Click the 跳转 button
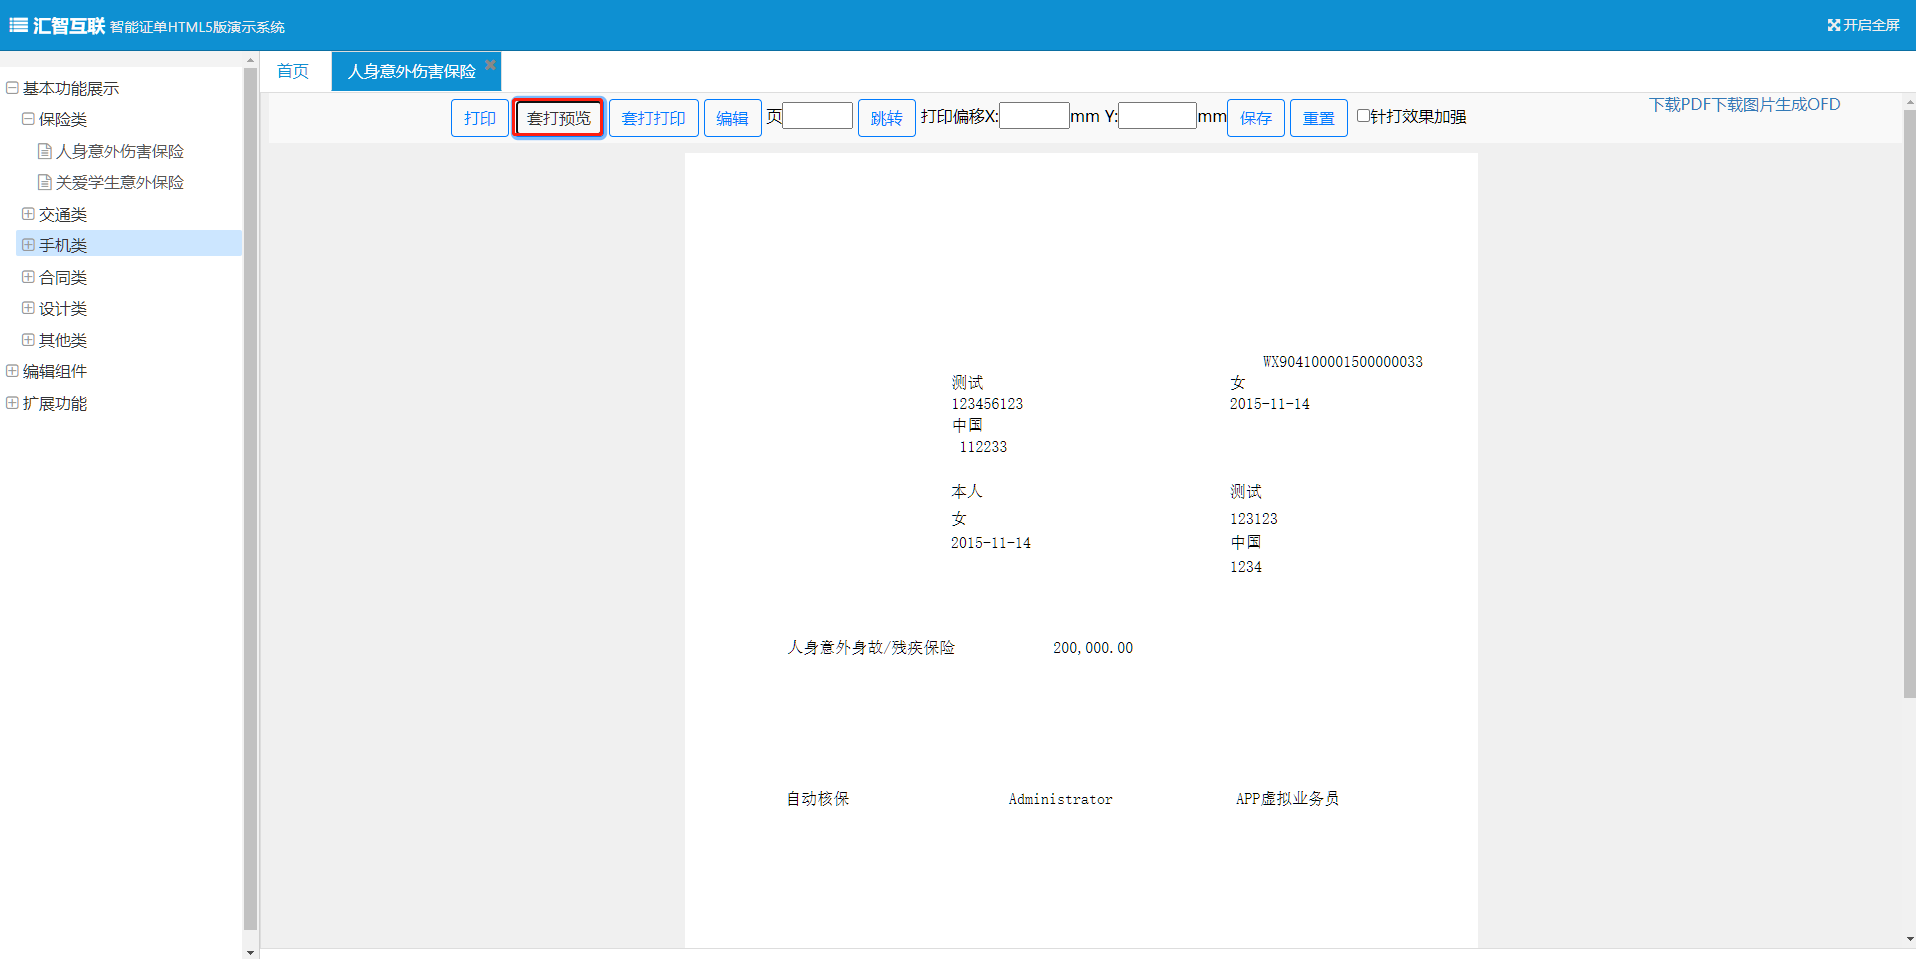The height and width of the screenshot is (959, 1916). [887, 118]
